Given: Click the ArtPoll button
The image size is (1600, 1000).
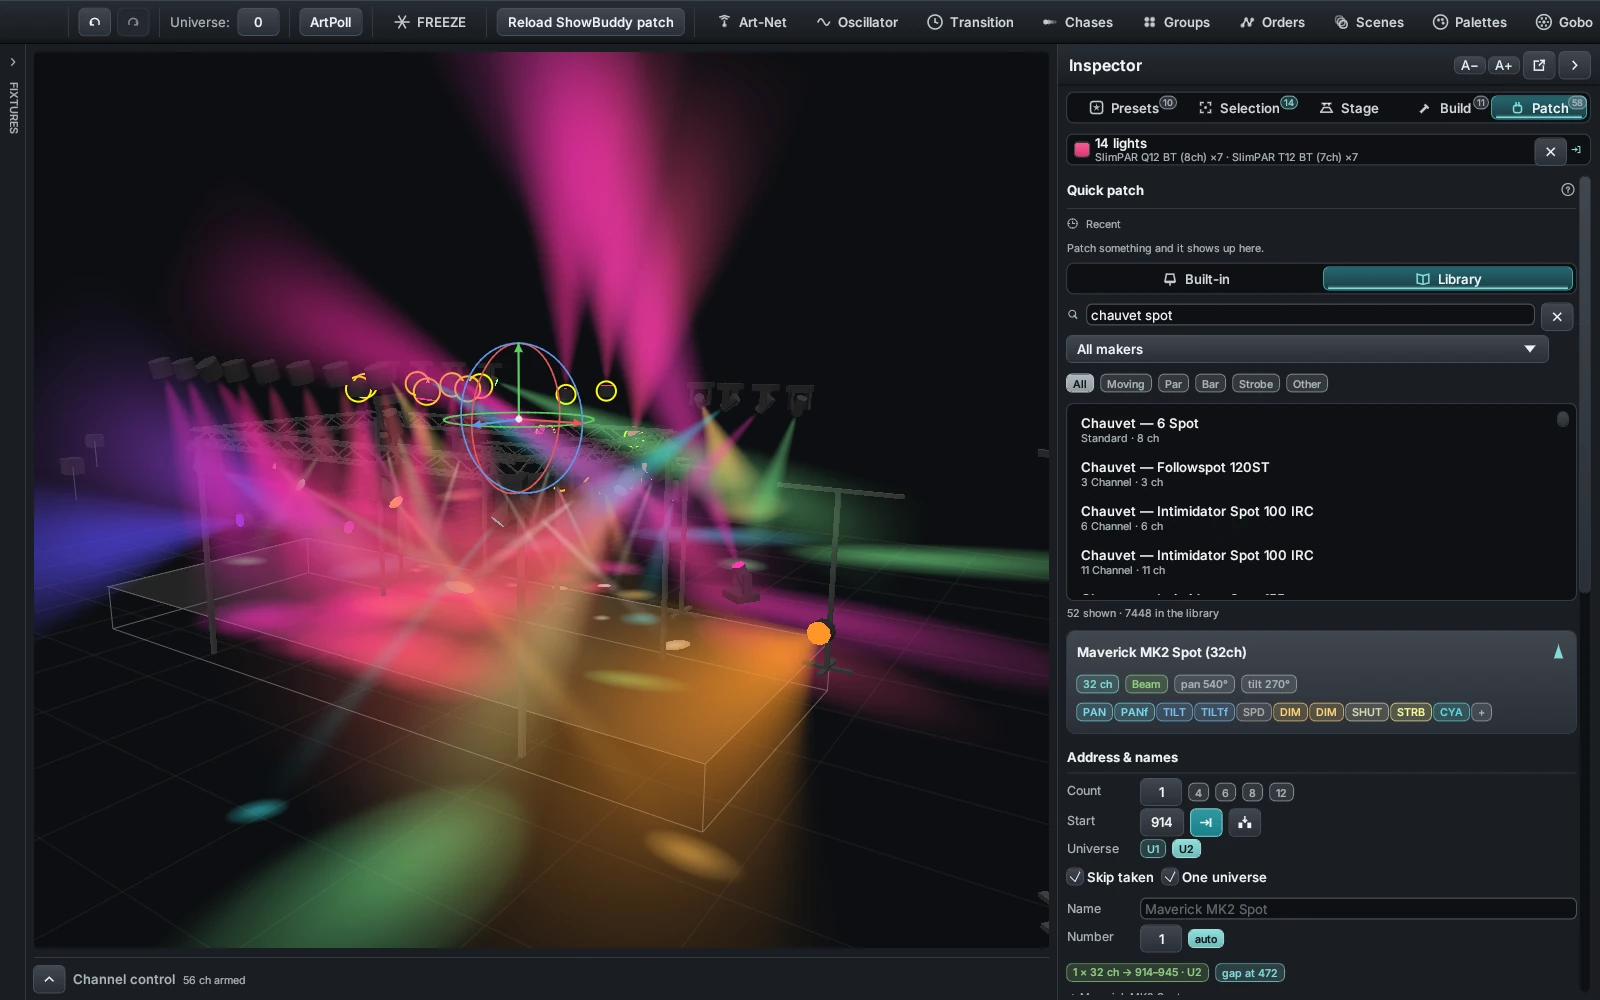Looking at the screenshot, I should pyautogui.click(x=330, y=22).
